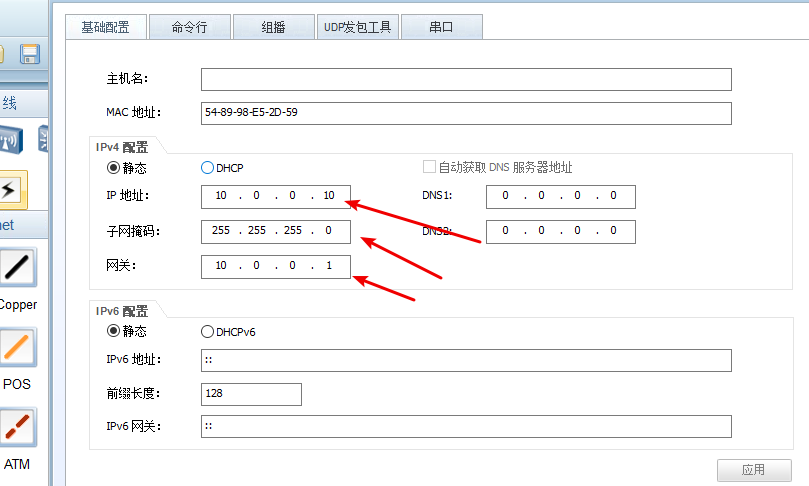Click the IP 地址 field showing 10.0.0.10
This screenshot has height=486, width=809.
click(x=276, y=197)
